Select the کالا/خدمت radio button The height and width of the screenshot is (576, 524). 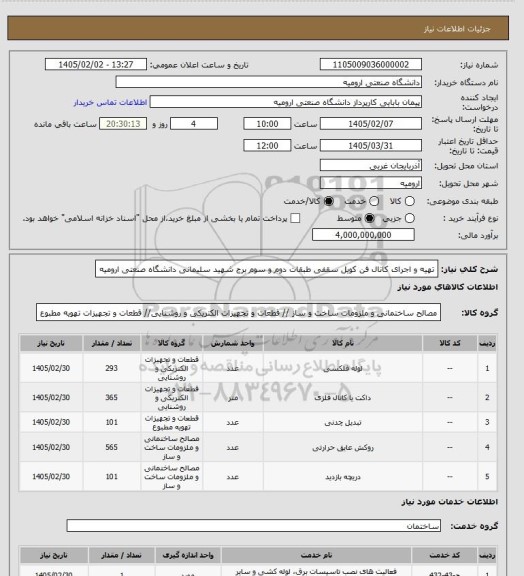(x=329, y=201)
